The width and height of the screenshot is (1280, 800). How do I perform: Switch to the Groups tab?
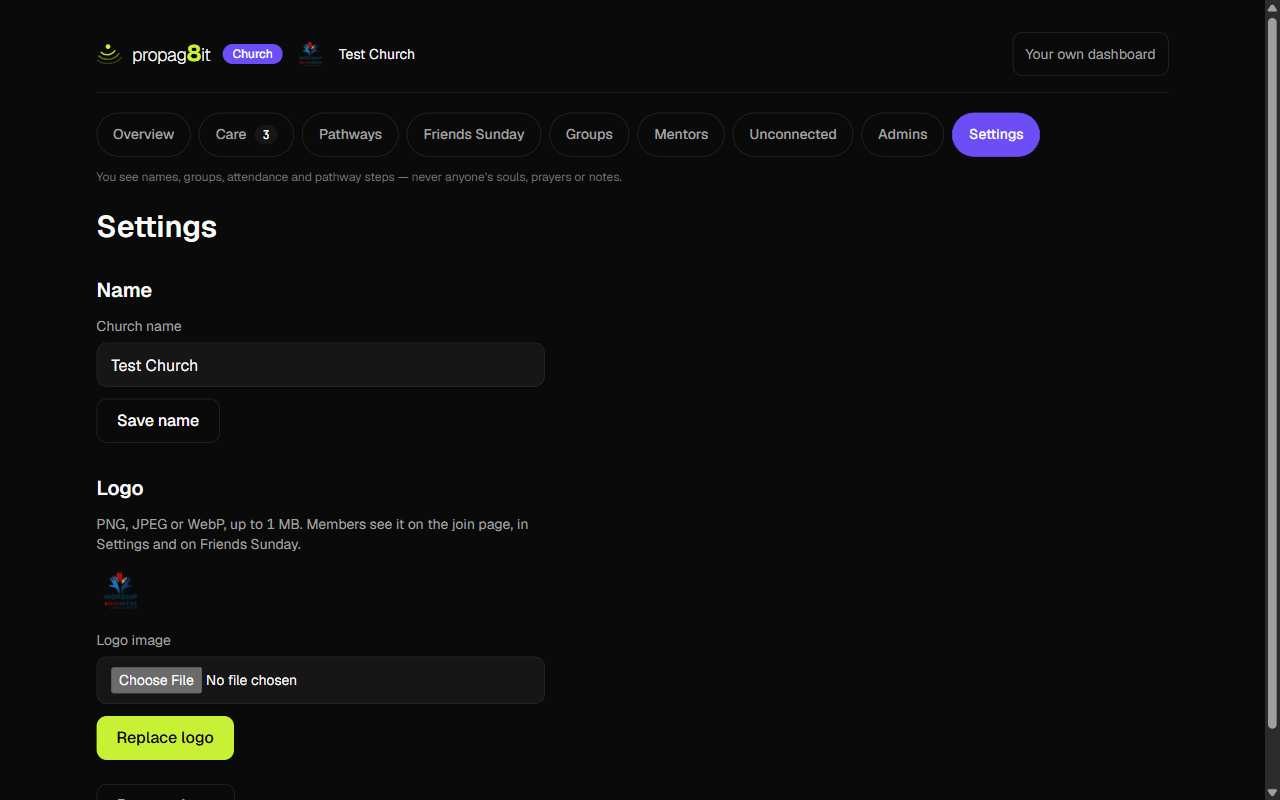pyautogui.click(x=589, y=135)
